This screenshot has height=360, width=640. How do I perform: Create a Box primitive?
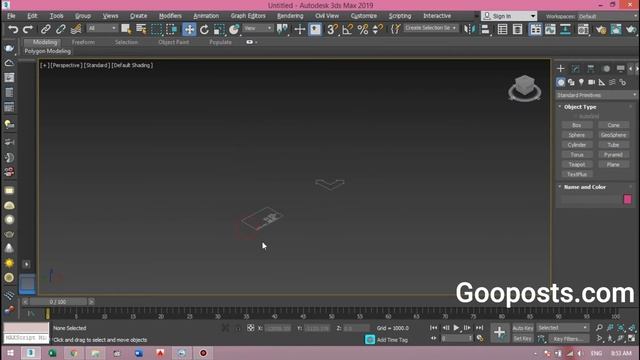tap(577, 125)
